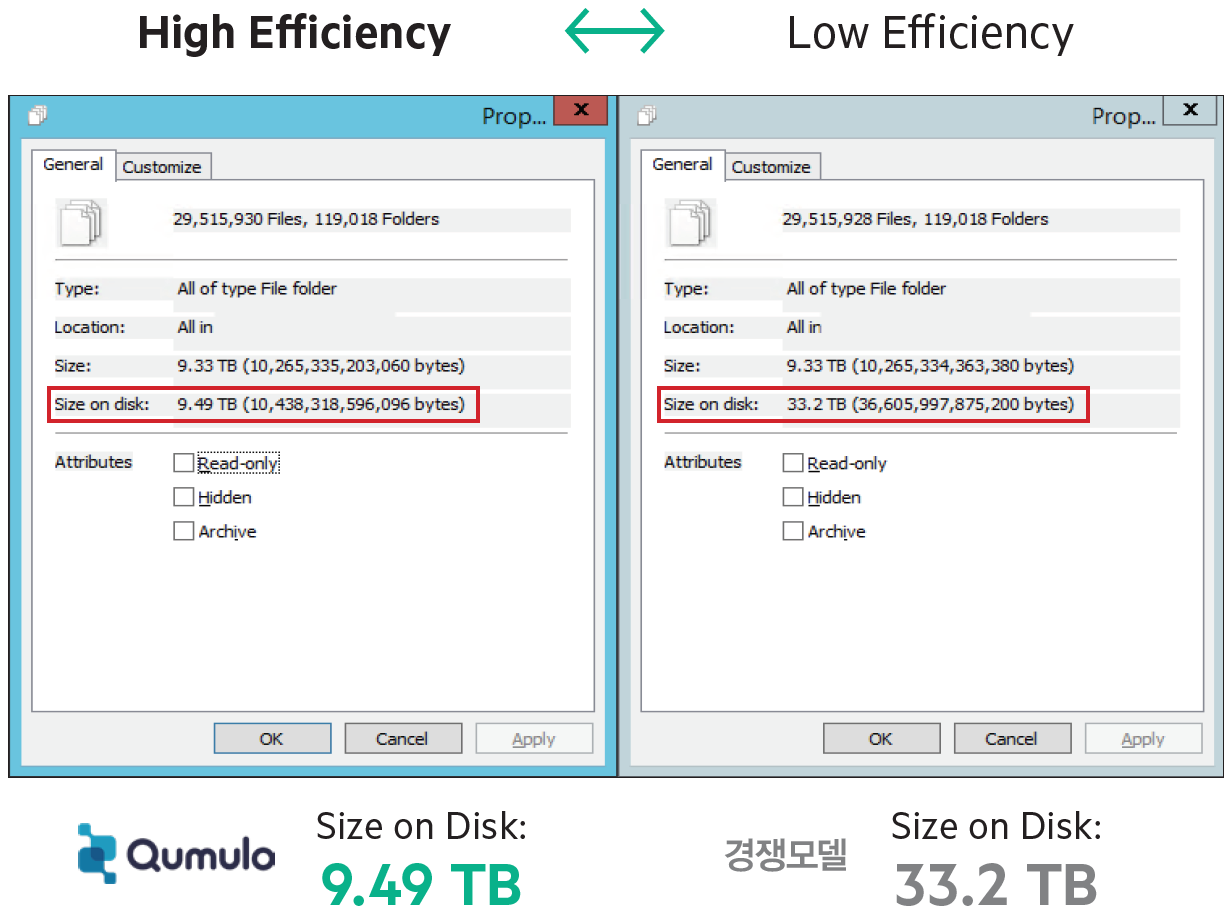This screenshot has width=1230, height=914.
Task: Click Cancel in the right Properties window
Action: coord(1011,739)
